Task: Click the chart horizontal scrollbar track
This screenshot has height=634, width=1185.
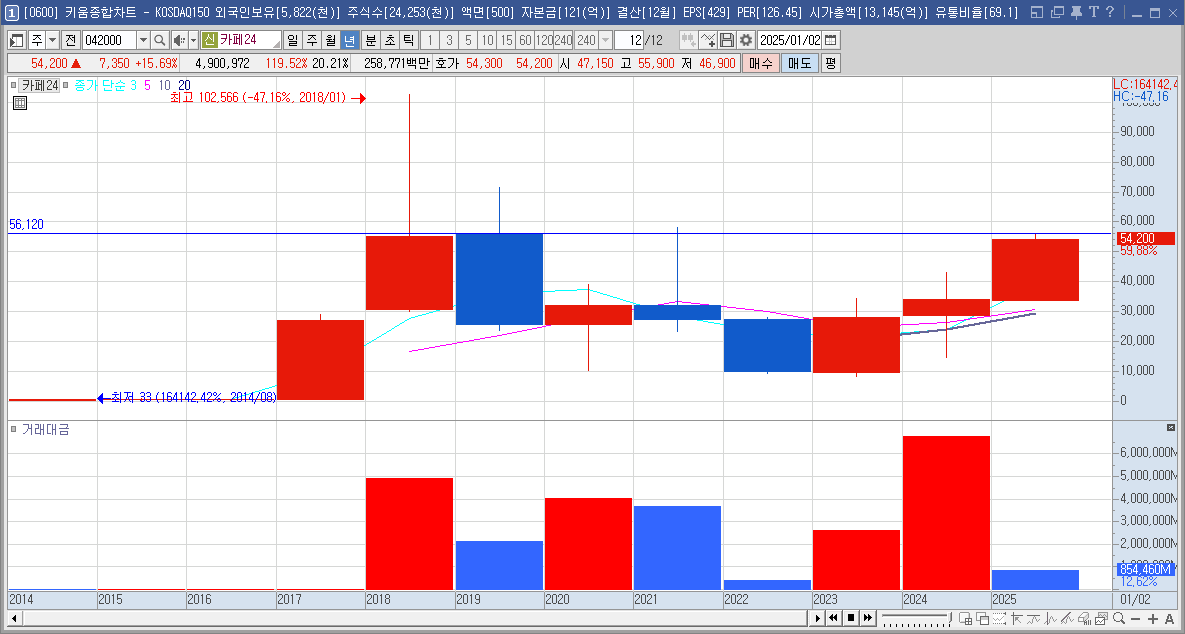Action: (x=414, y=618)
